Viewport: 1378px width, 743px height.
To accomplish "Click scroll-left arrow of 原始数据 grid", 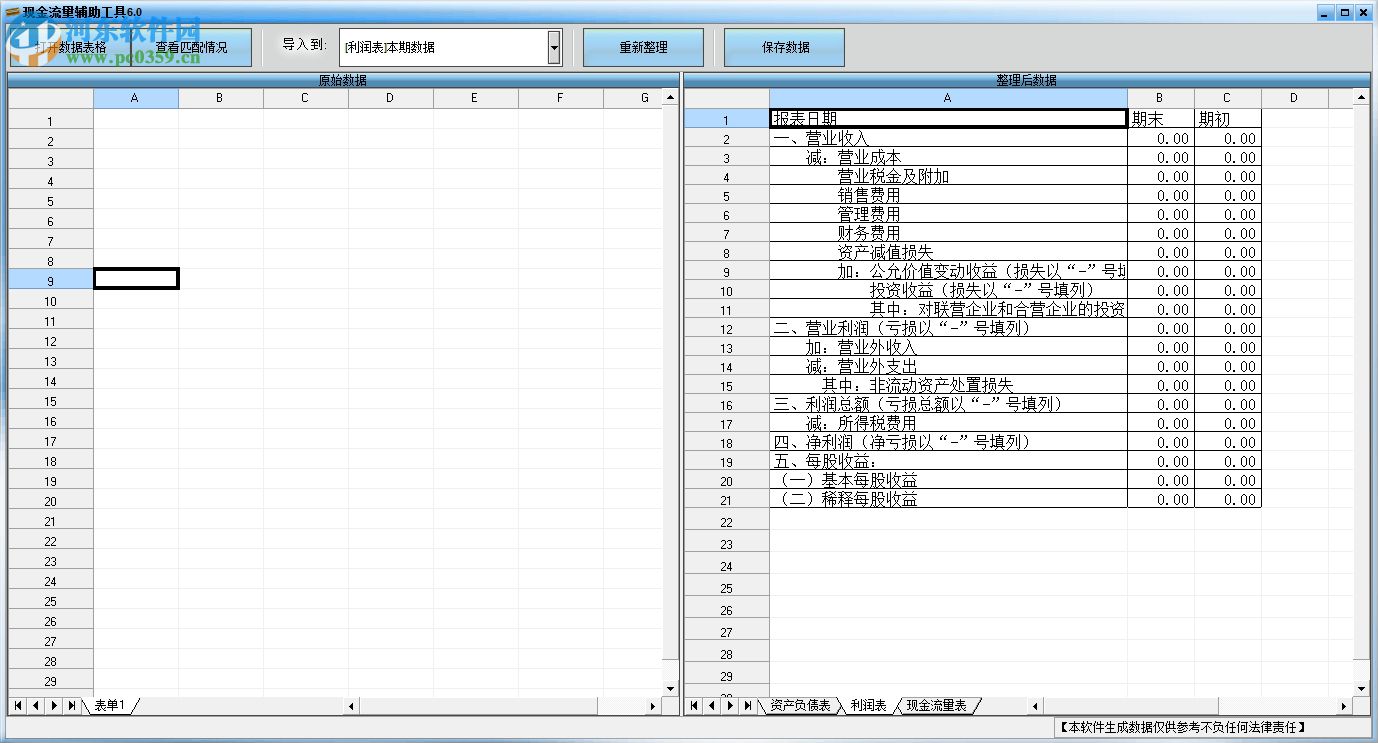I will tap(351, 706).
